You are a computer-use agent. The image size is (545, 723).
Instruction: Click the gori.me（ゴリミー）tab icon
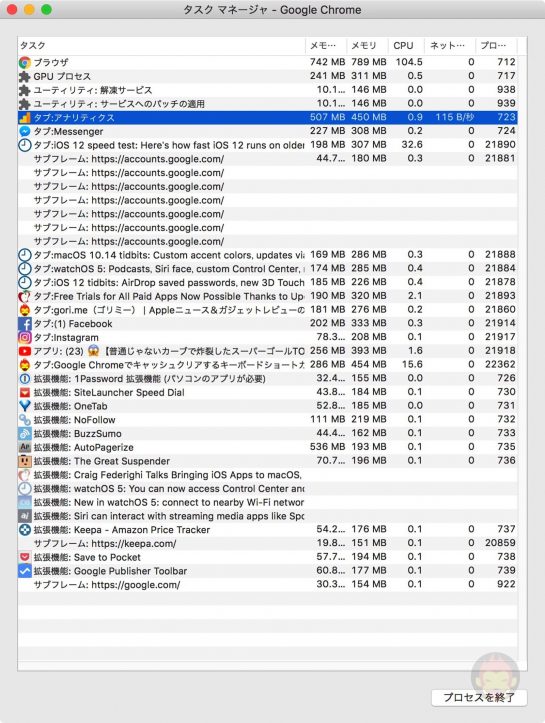point(25,310)
